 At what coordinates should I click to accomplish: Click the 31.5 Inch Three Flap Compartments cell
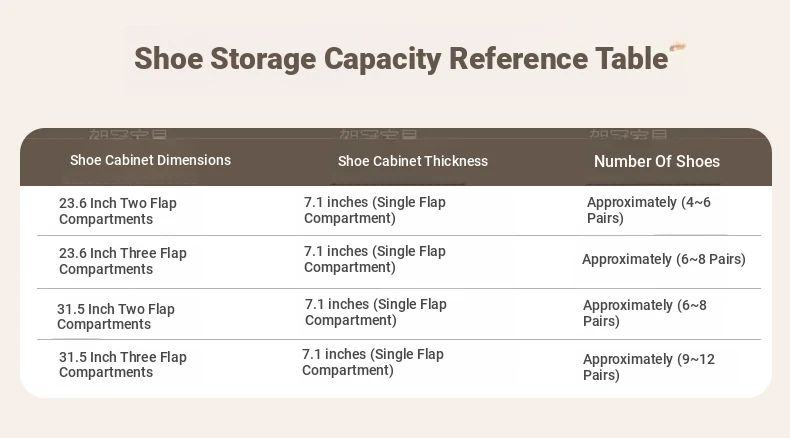[x=122, y=364]
